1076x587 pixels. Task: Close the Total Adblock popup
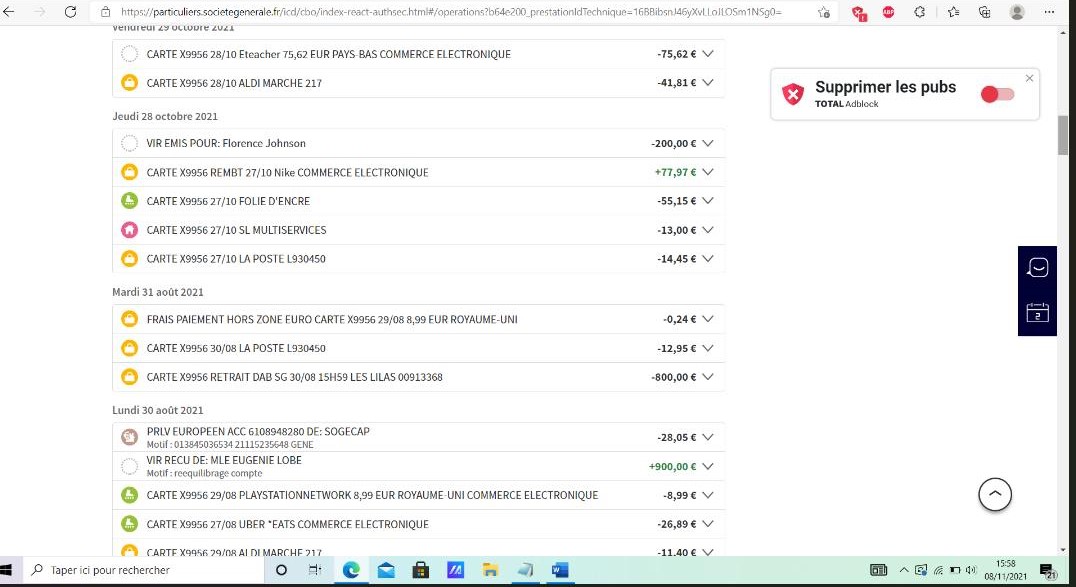[x=1029, y=78]
